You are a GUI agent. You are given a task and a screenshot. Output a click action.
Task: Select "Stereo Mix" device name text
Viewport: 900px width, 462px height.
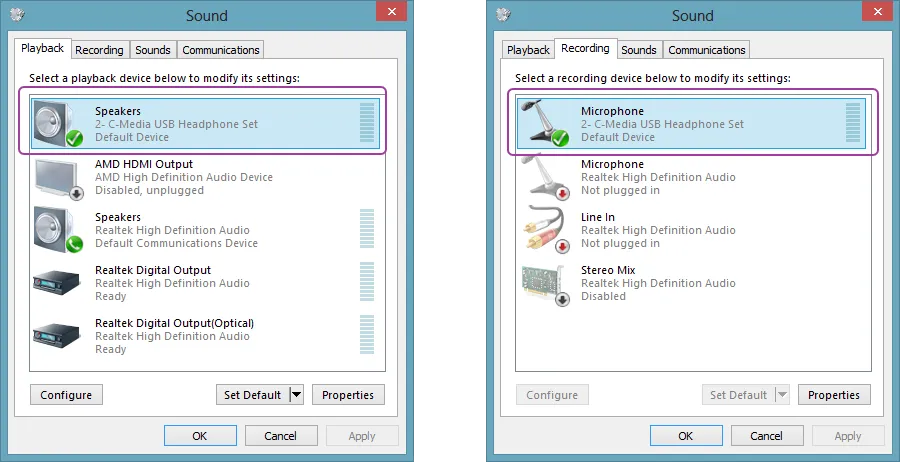click(x=608, y=270)
